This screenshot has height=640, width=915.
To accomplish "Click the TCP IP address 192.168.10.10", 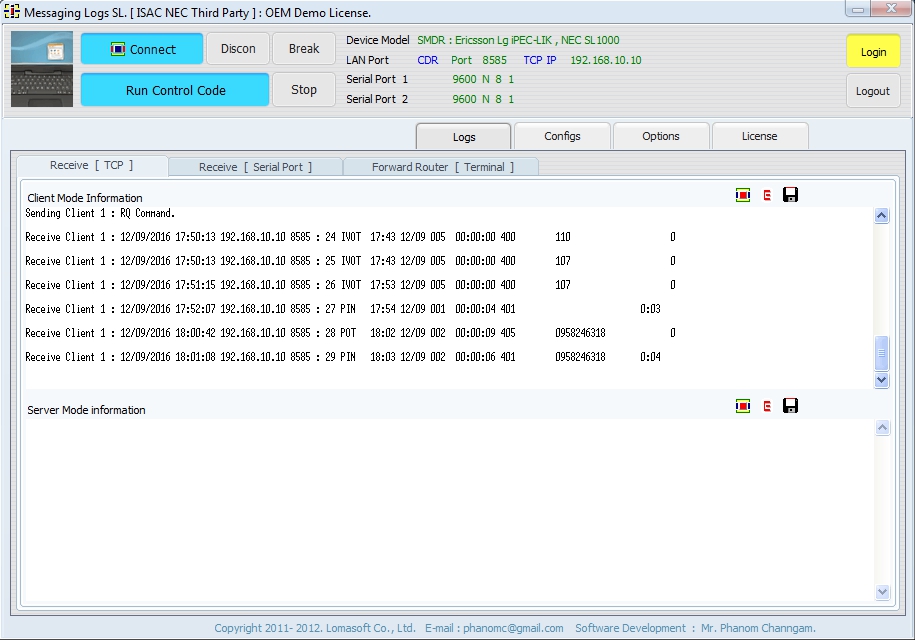I will click(606, 60).
